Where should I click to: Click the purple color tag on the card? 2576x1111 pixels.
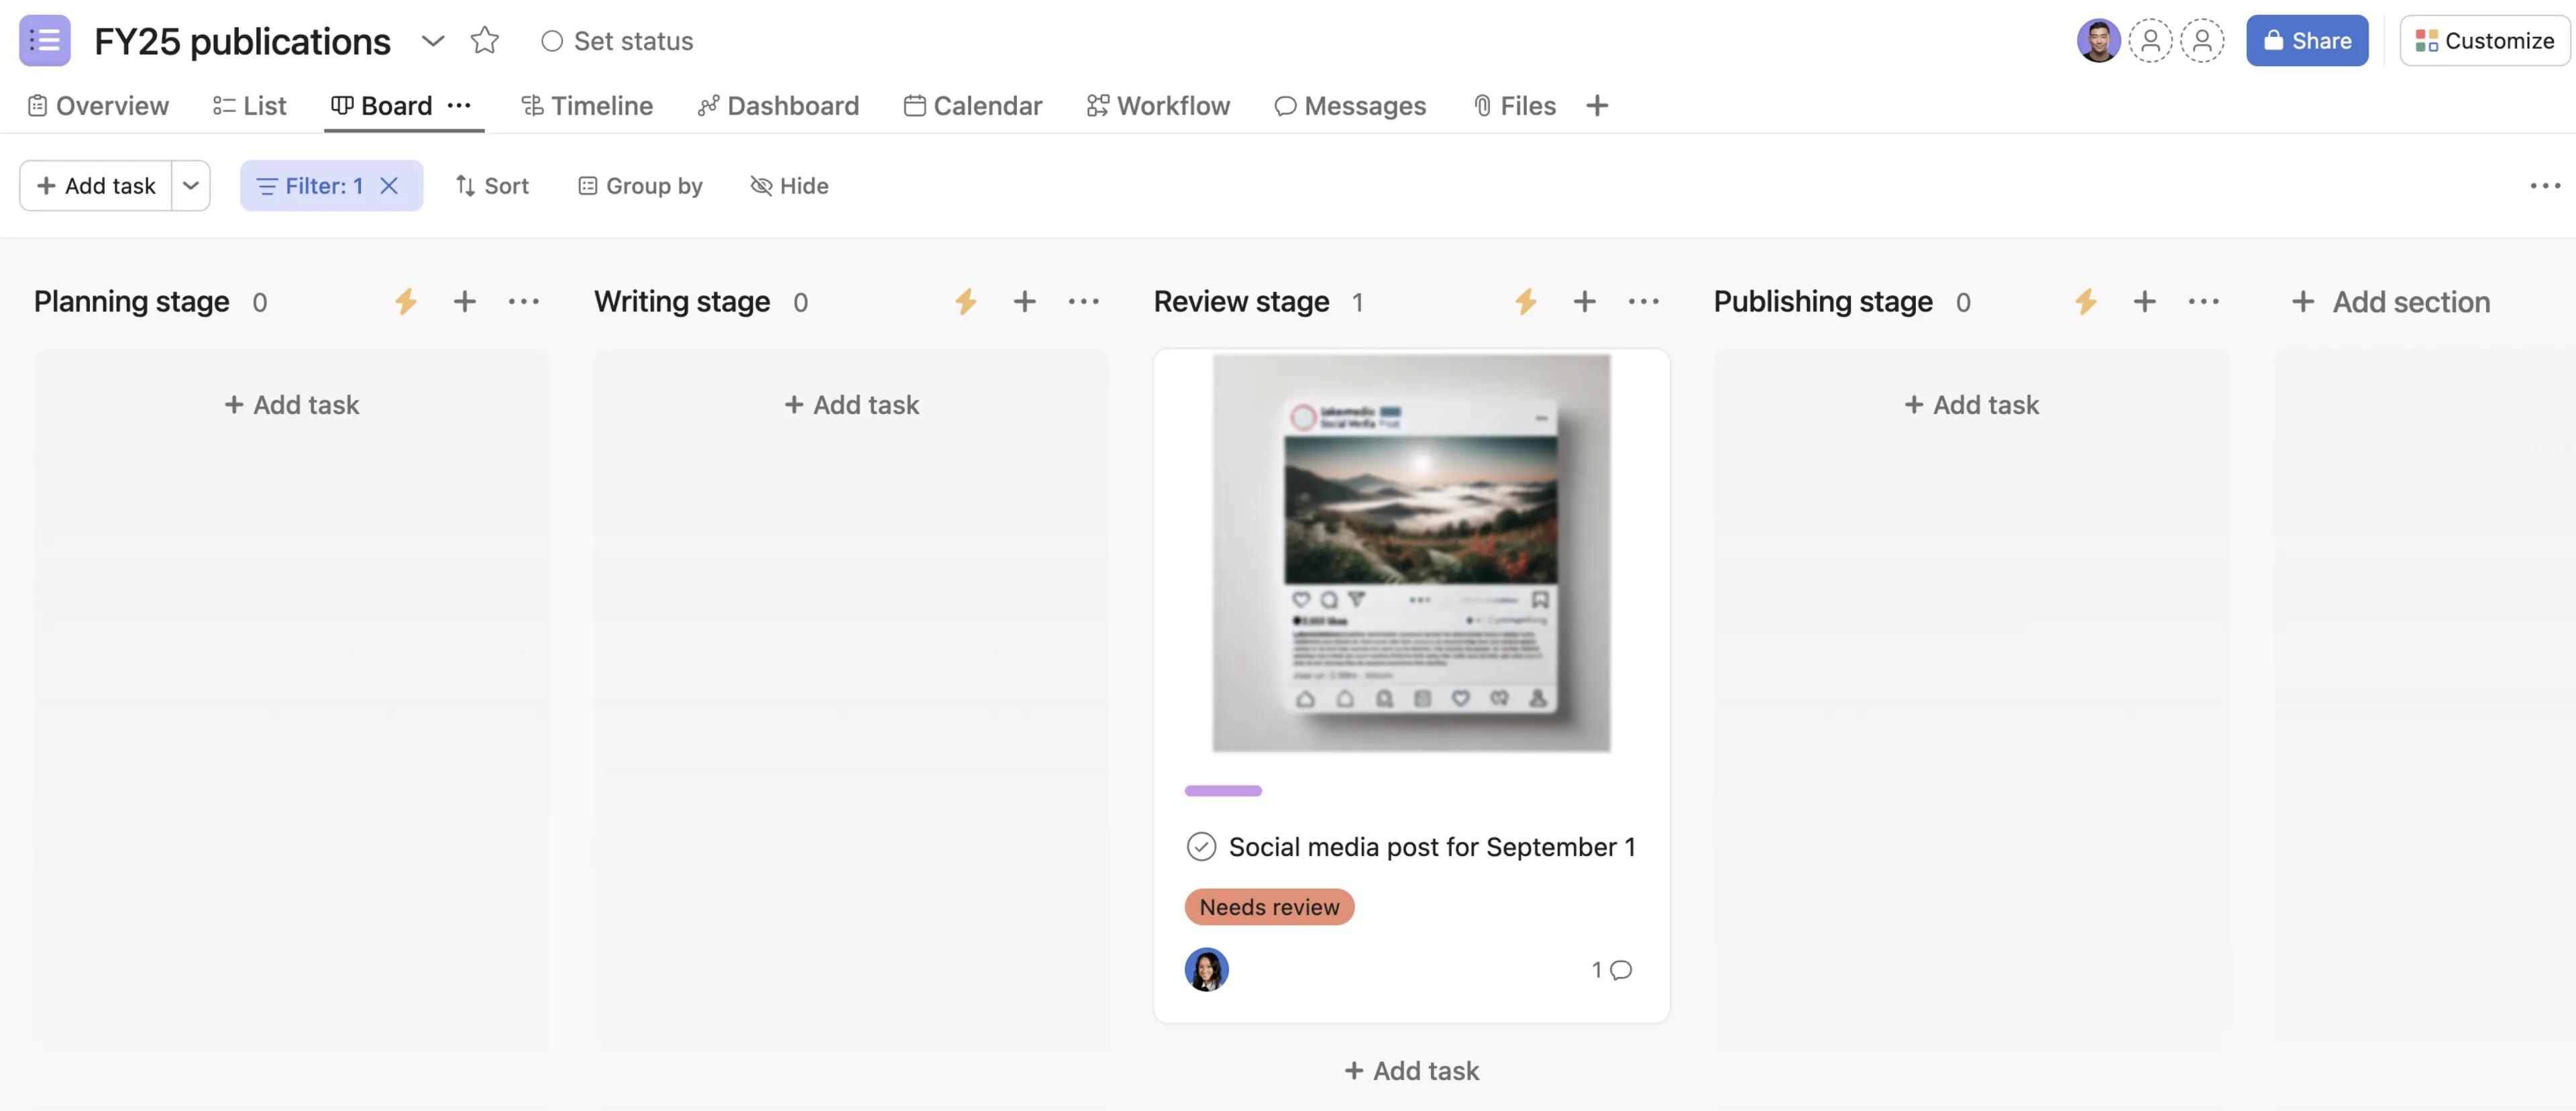[1223, 790]
